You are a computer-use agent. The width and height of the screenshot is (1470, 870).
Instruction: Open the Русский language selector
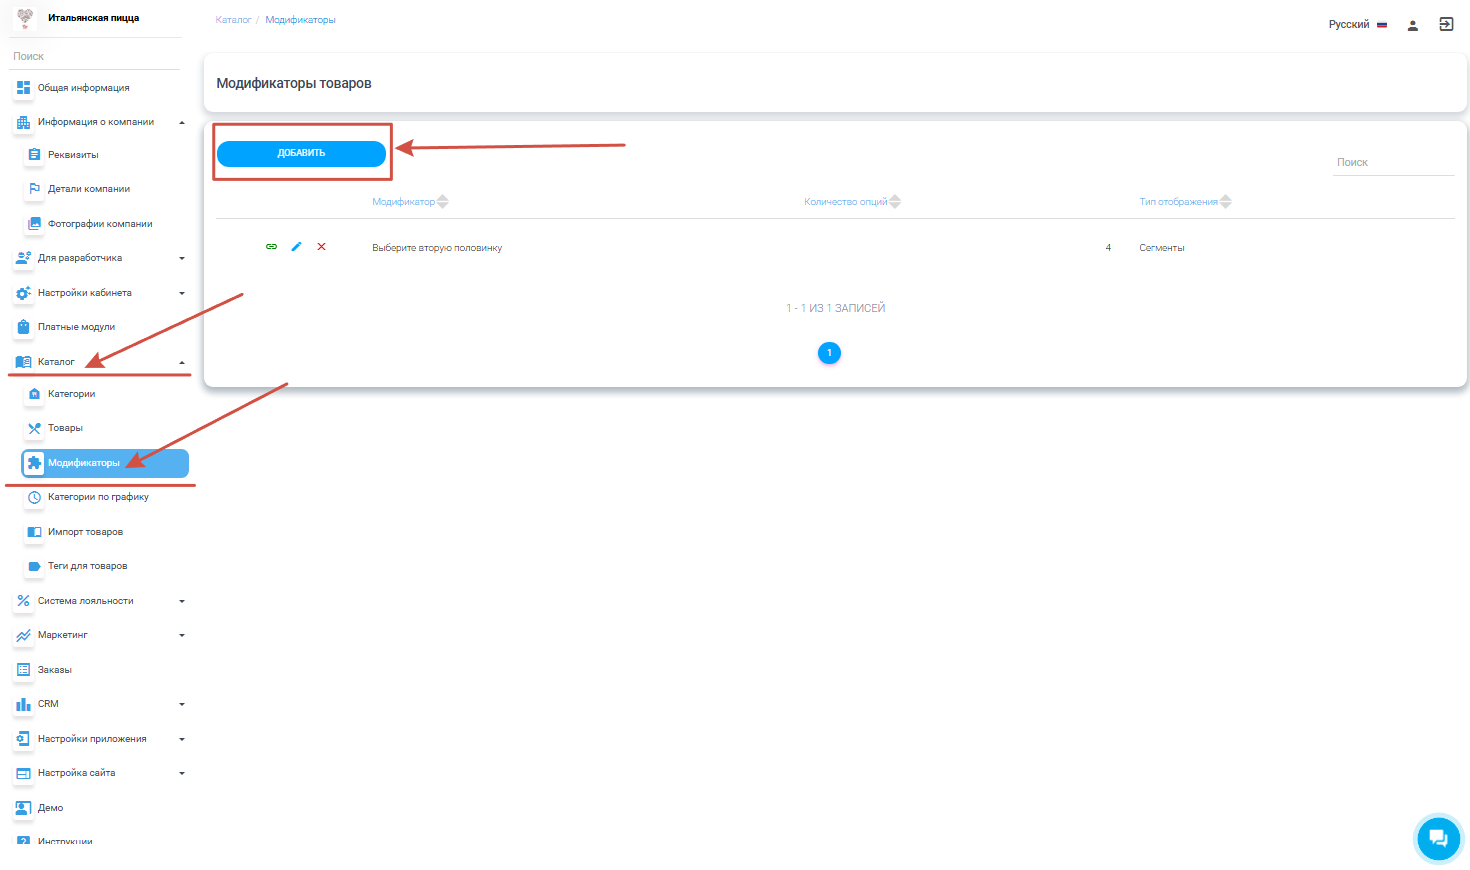click(x=1357, y=25)
